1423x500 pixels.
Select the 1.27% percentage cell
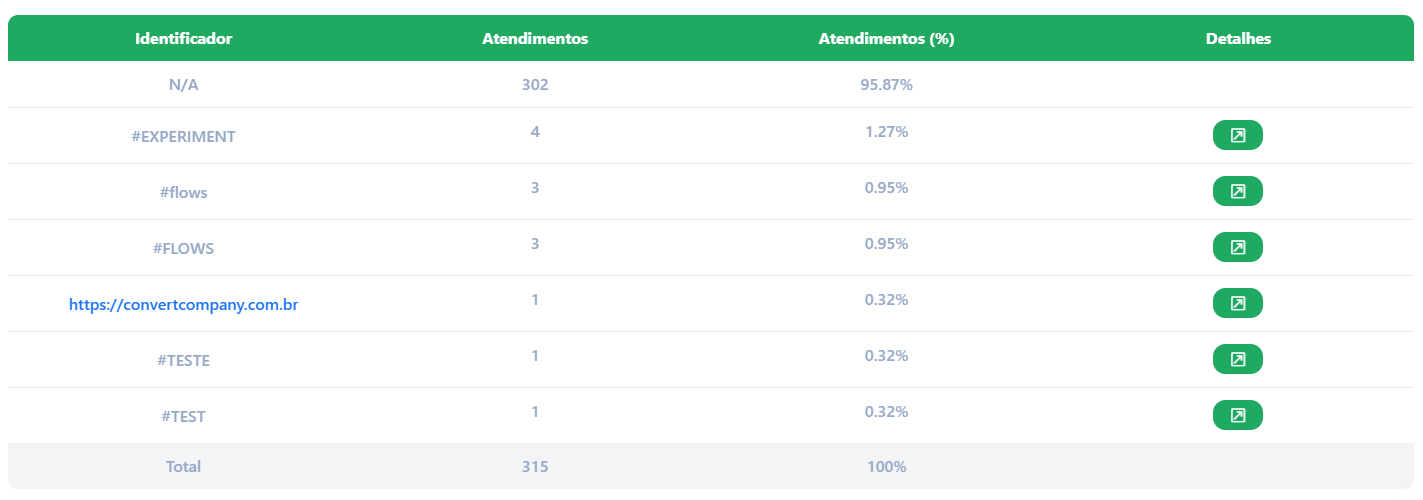pos(887,131)
